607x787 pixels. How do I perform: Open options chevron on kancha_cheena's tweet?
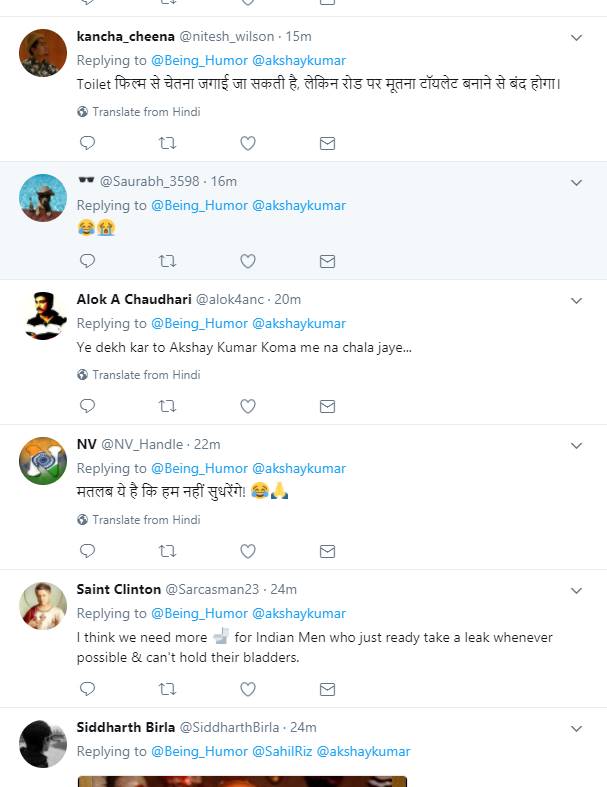(576, 37)
